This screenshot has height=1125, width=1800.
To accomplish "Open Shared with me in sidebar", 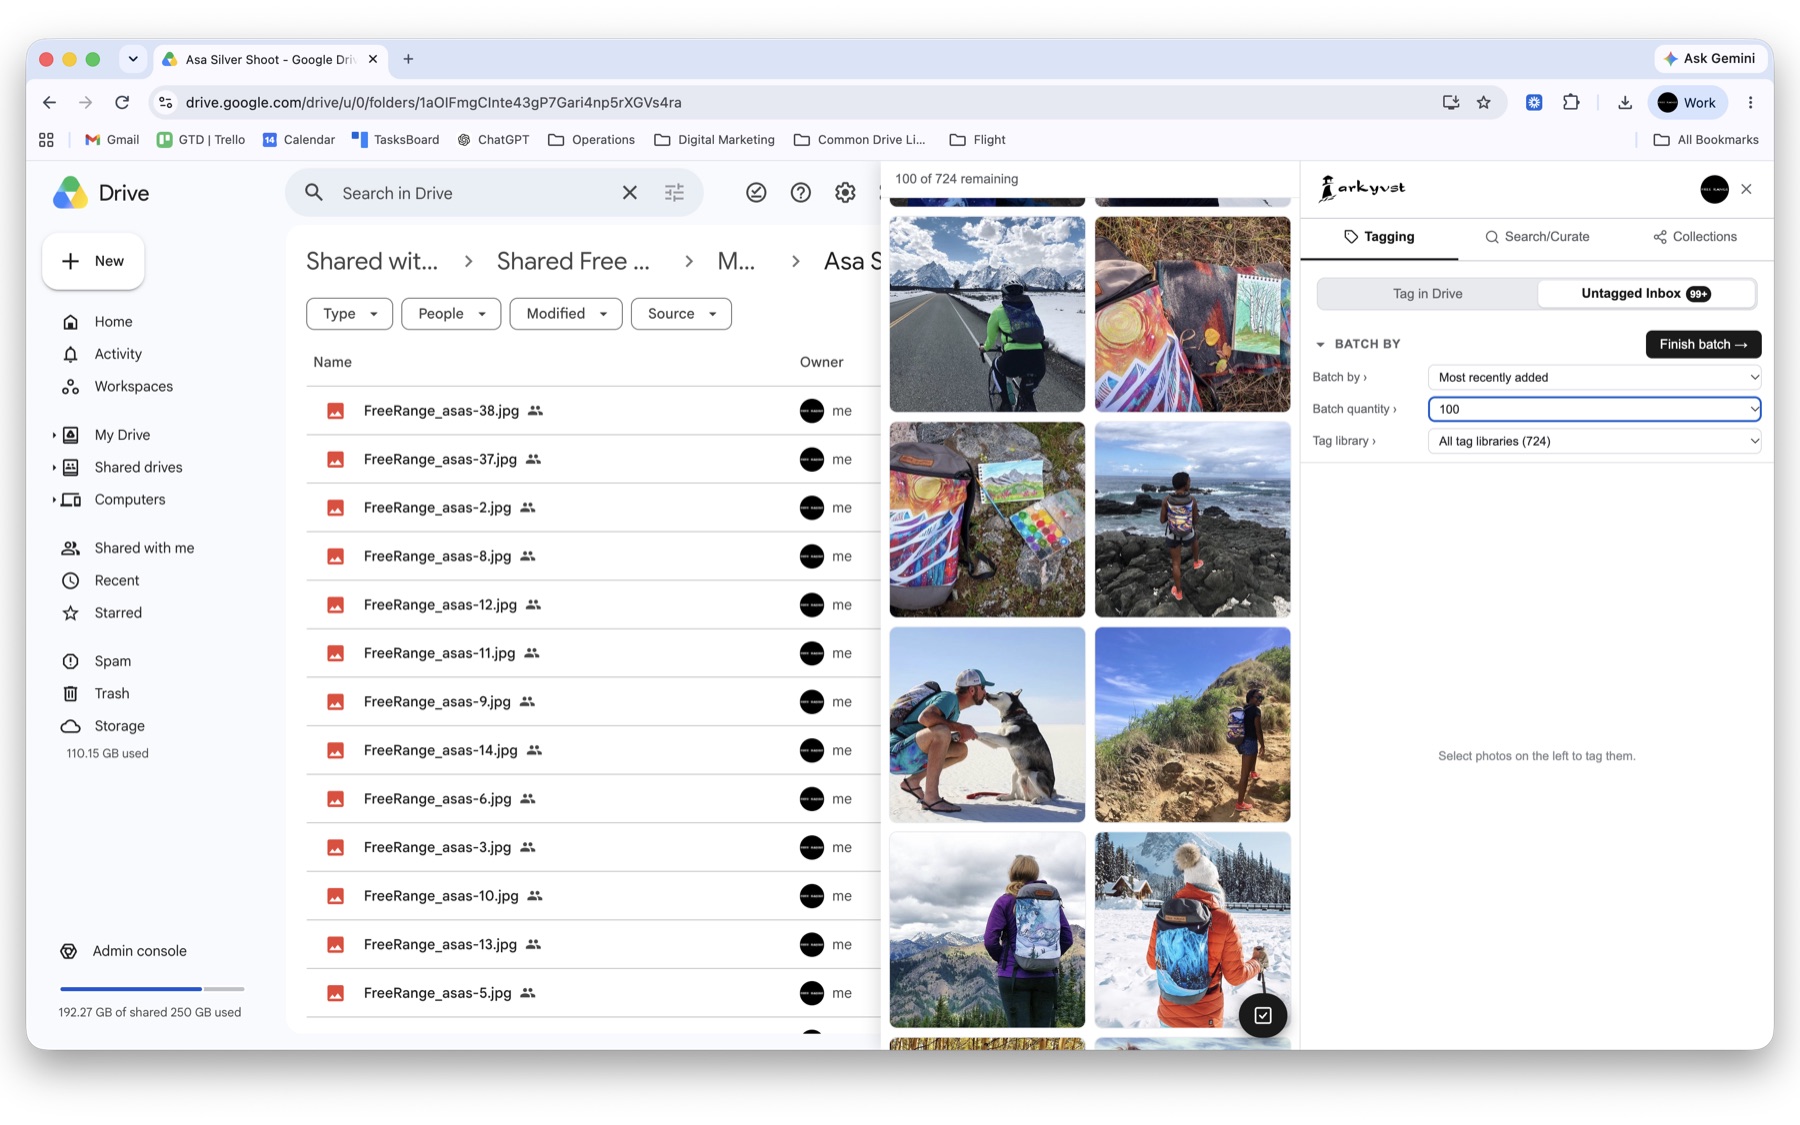I will [144, 548].
